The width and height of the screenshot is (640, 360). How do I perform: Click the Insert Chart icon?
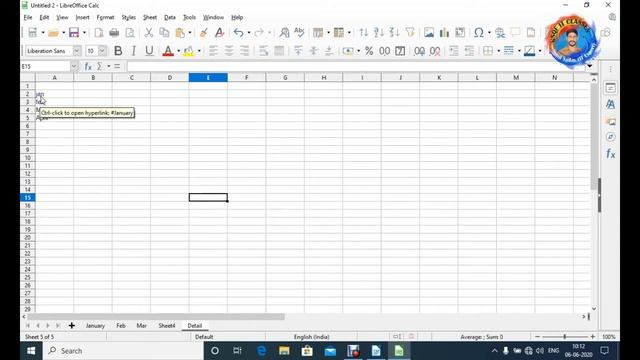pos(444,33)
